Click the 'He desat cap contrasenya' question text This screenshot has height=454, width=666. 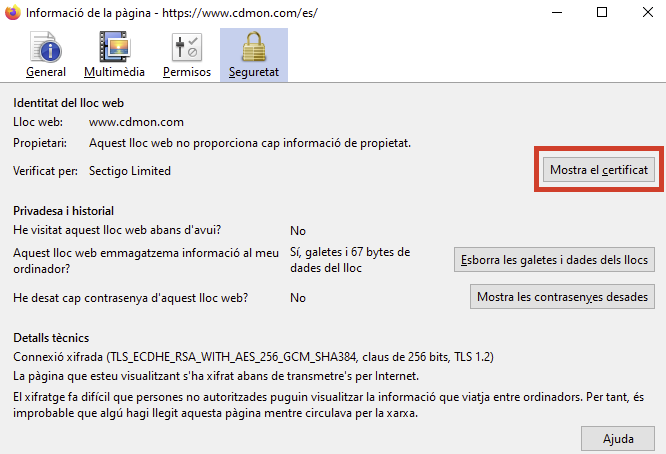click(x=131, y=298)
